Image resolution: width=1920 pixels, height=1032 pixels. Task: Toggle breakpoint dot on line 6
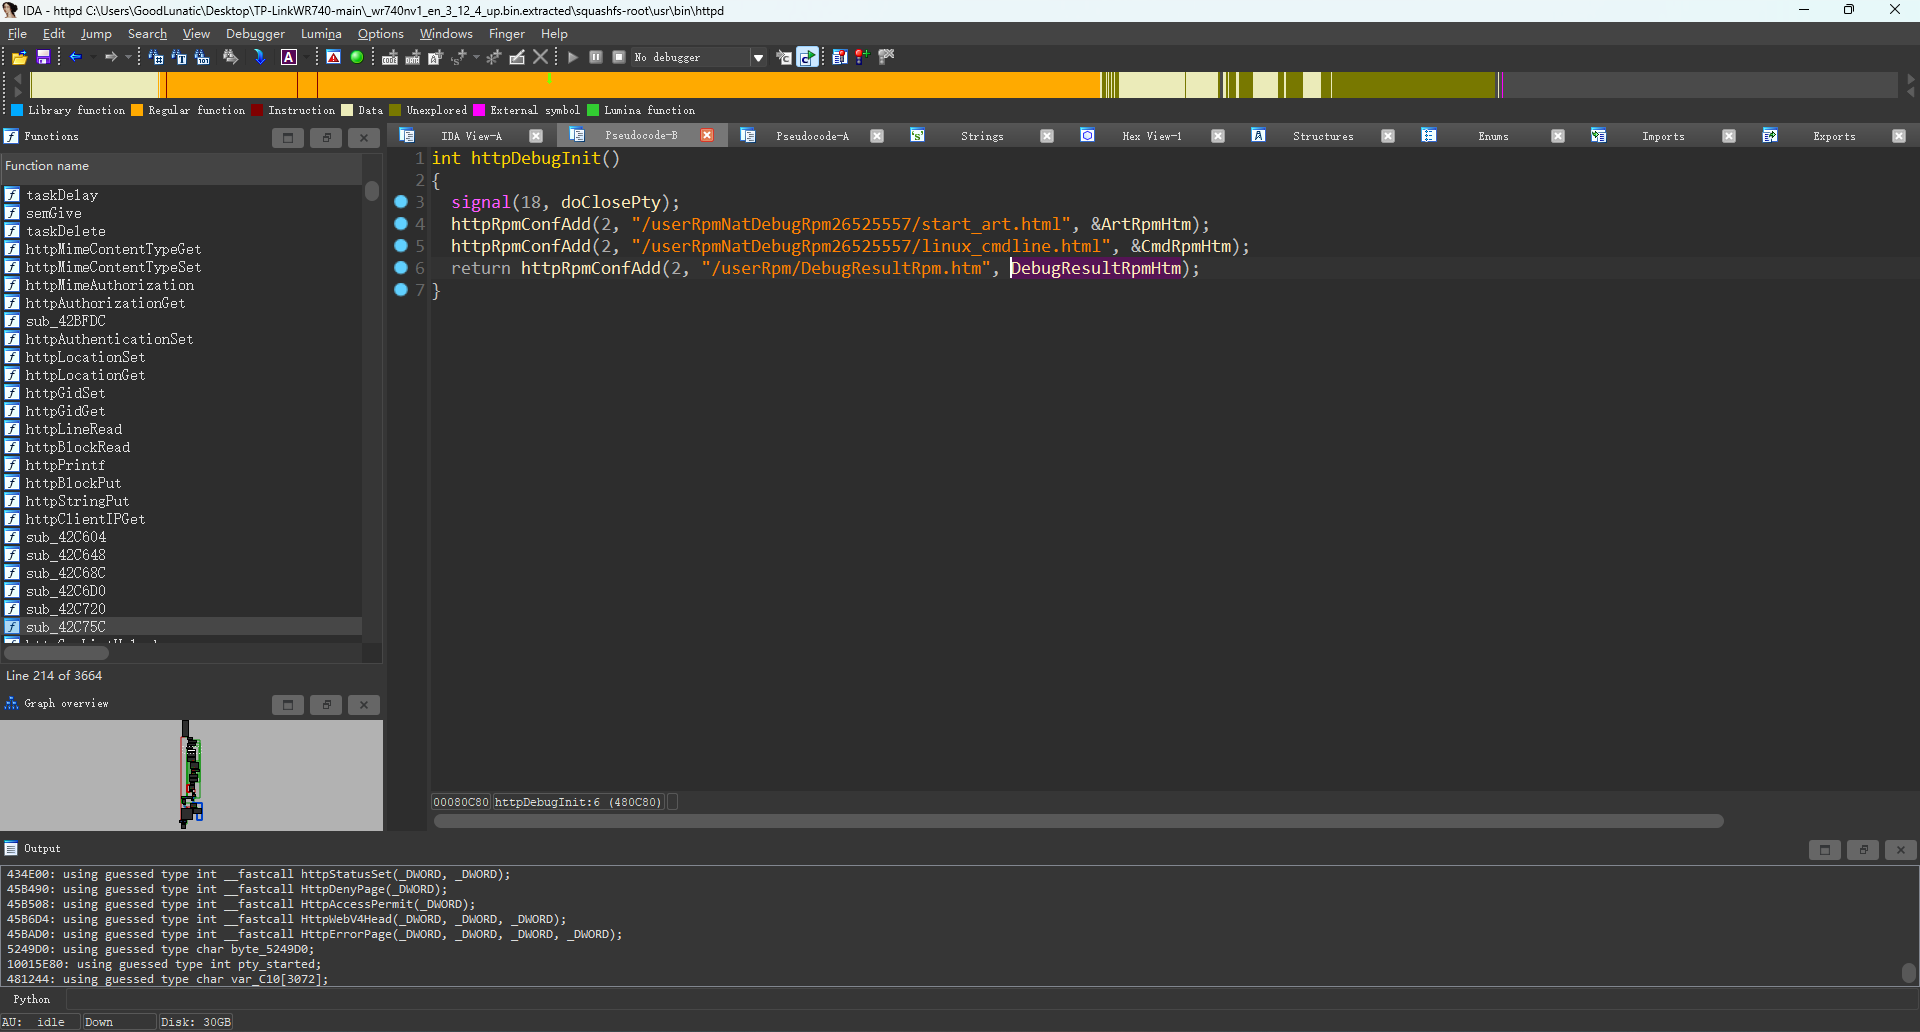[401, 268]
